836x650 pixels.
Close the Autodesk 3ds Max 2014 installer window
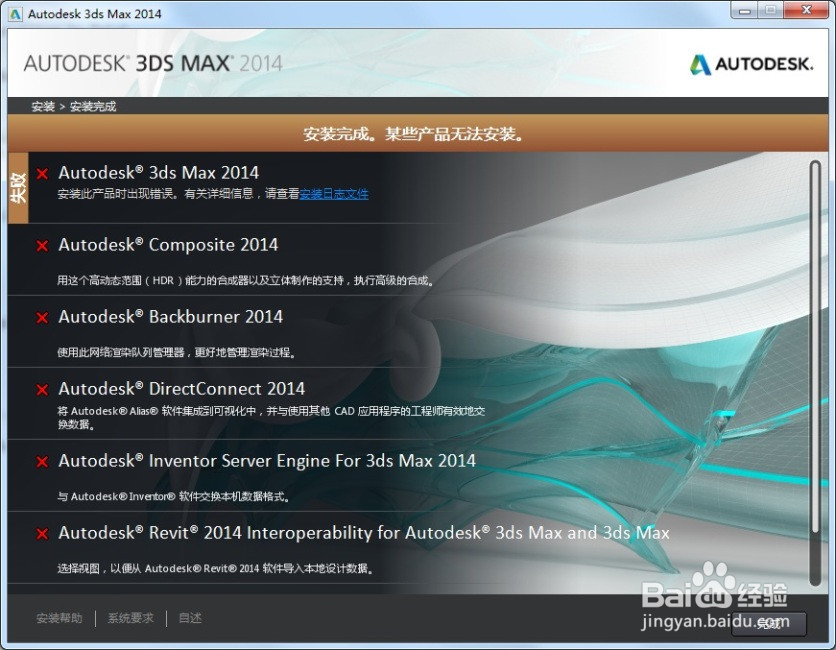(806, 10)
